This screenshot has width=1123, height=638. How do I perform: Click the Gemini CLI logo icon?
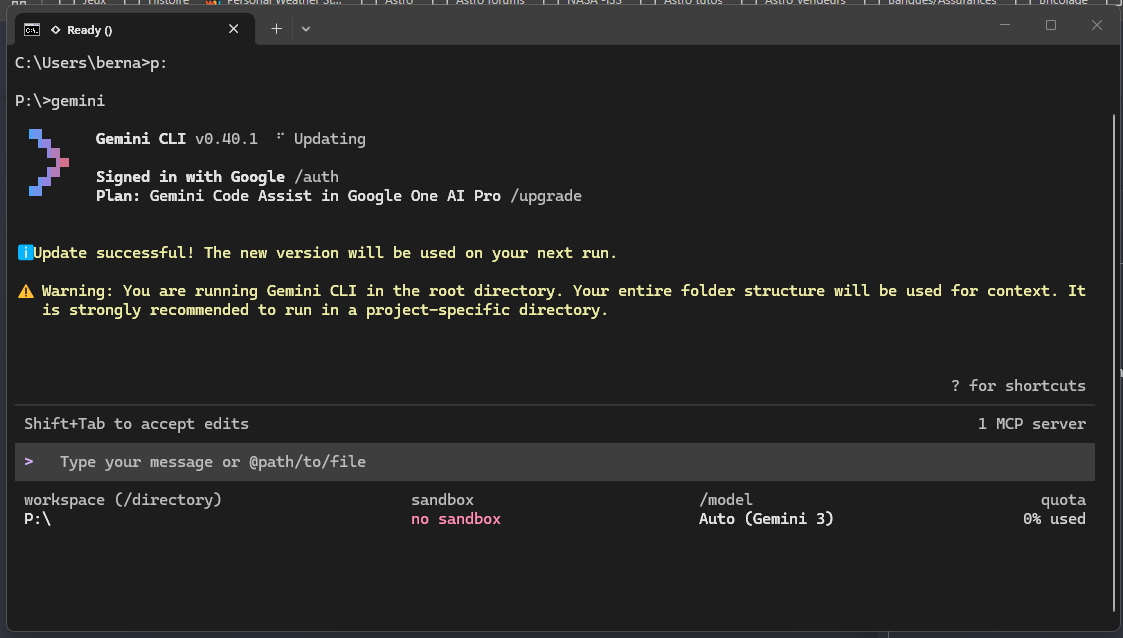click(49, 163)
